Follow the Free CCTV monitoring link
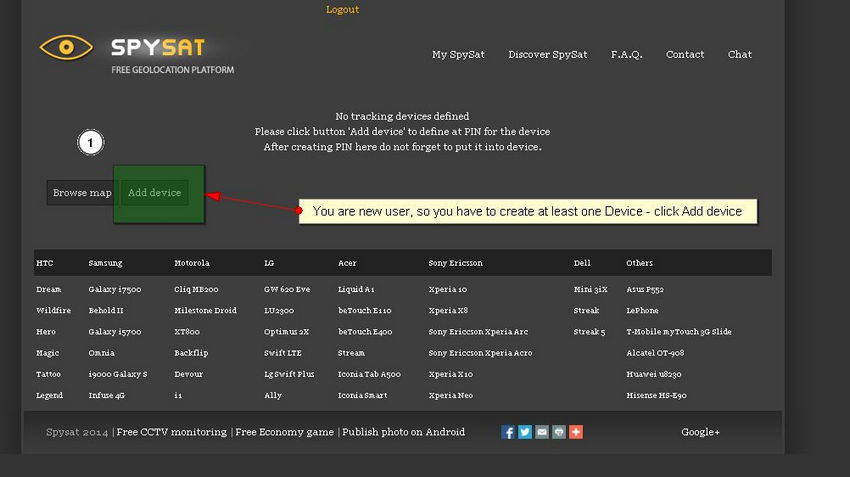Image resolution: width=850 pixels, height=477 pixels. pos(172,432)
